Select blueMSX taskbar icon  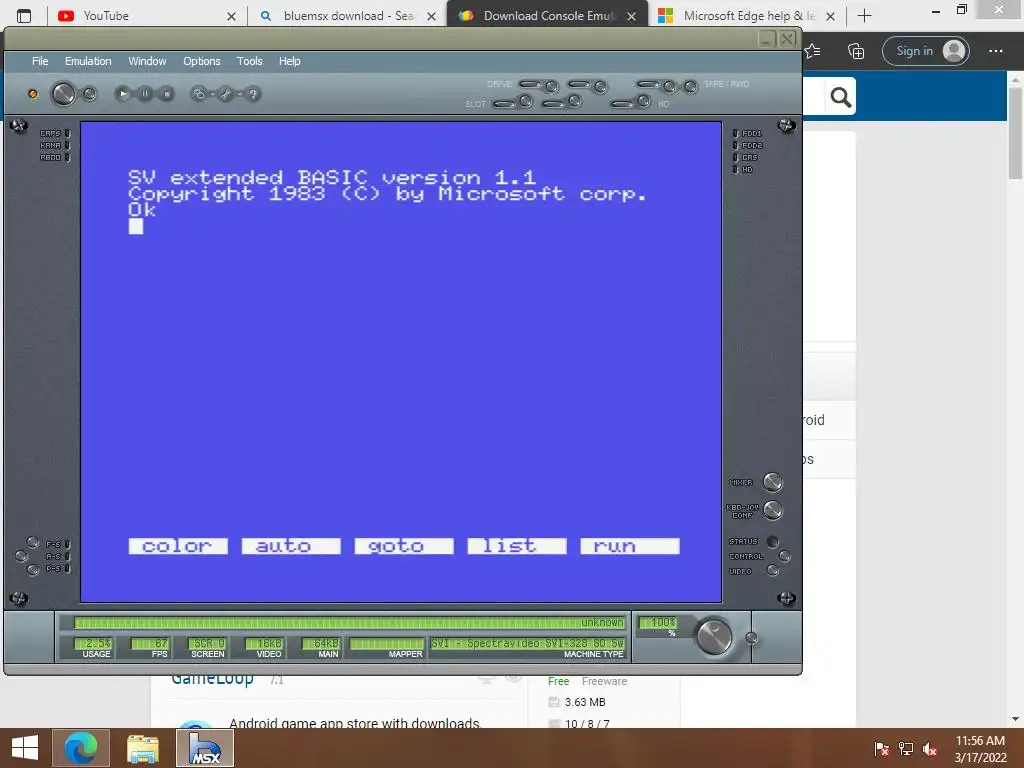click(204, 748)
